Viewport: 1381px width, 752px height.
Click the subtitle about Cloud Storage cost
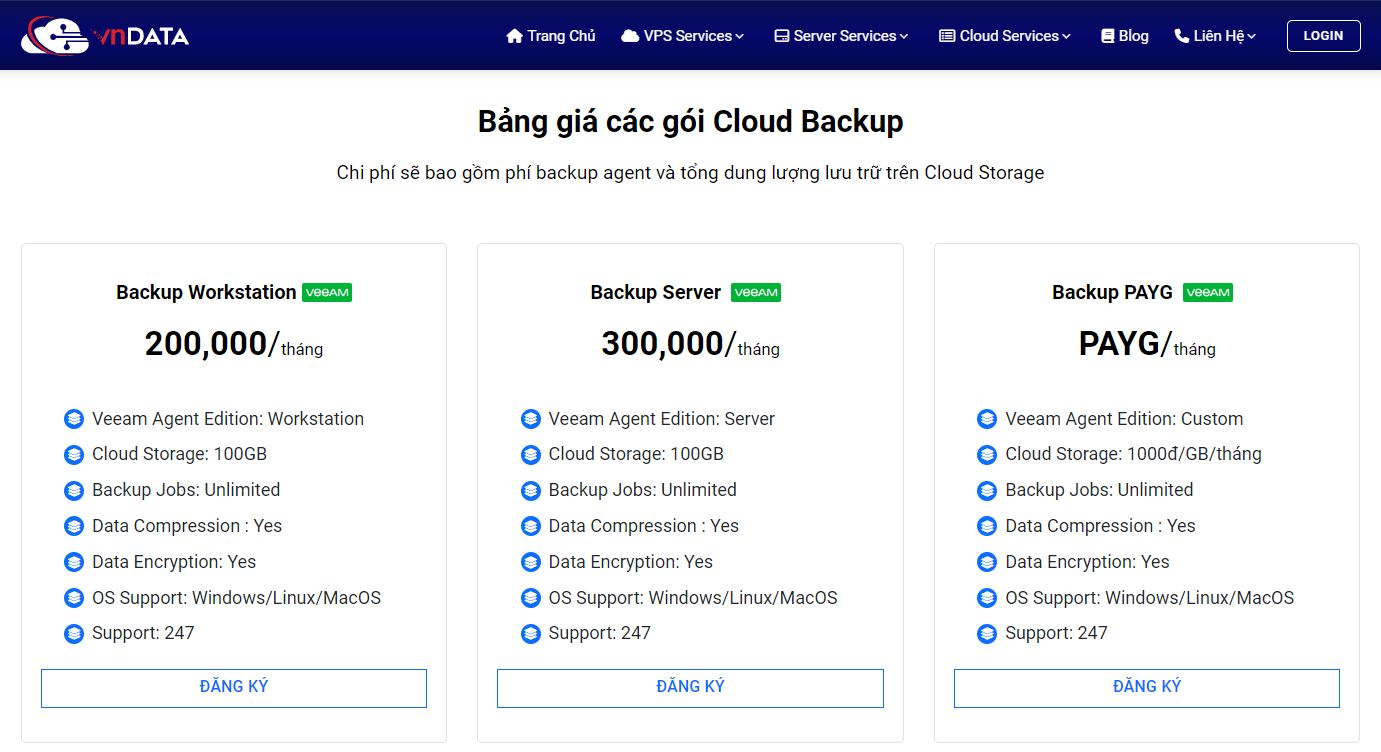(690, 173)
